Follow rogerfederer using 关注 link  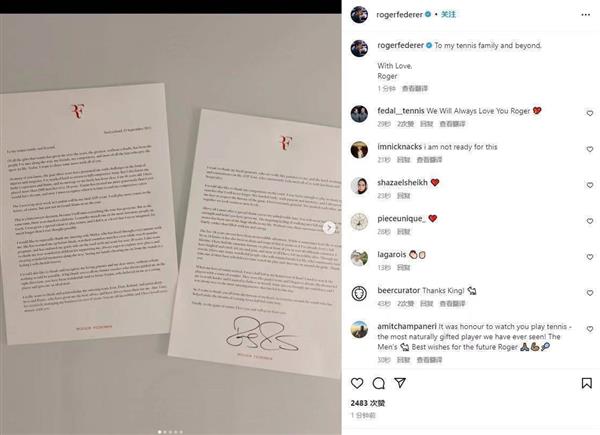click(x=448, y=15)
